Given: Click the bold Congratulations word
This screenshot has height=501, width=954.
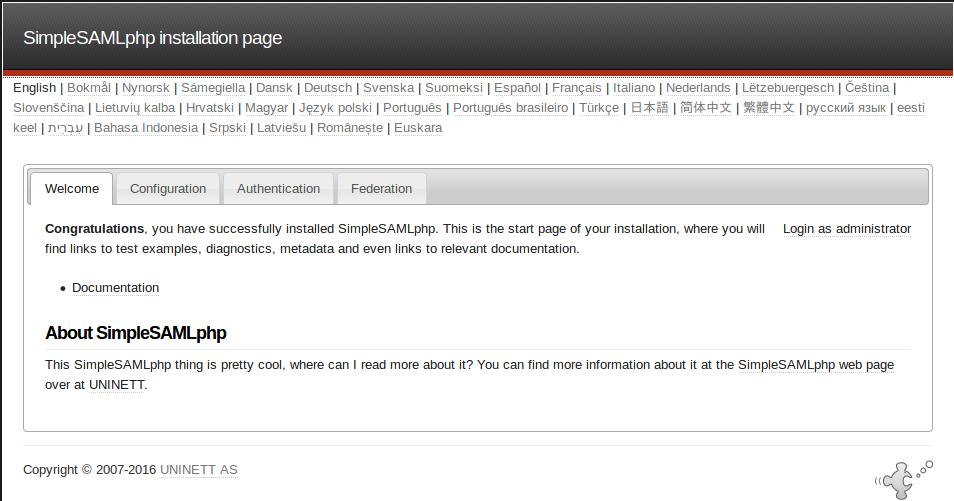Looking at the screenshot, I should pyautogui.click(x=94, y=229).
